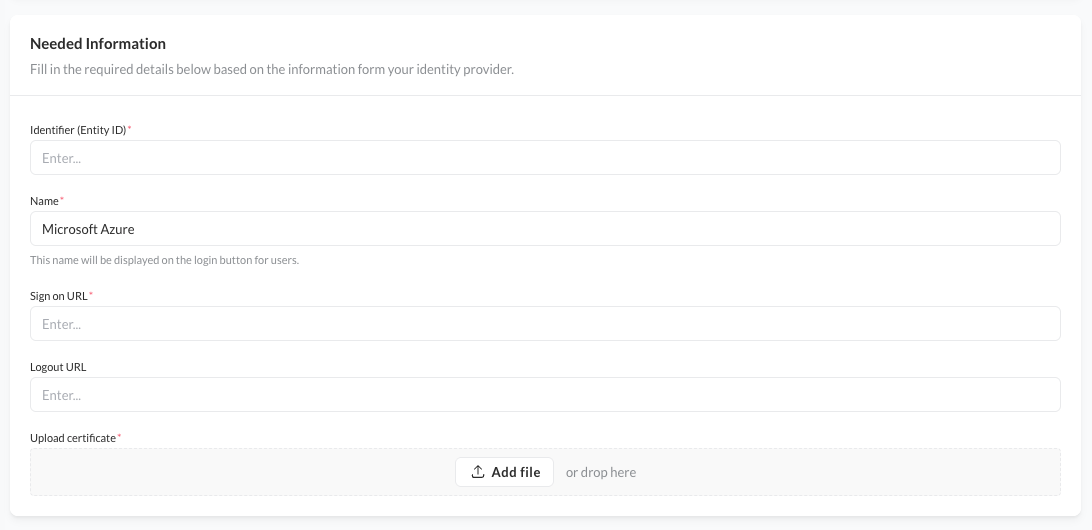The image size is (1092, 530).
Task: Click the red asterisk after Sign on URL
Action: pos(91,295)
